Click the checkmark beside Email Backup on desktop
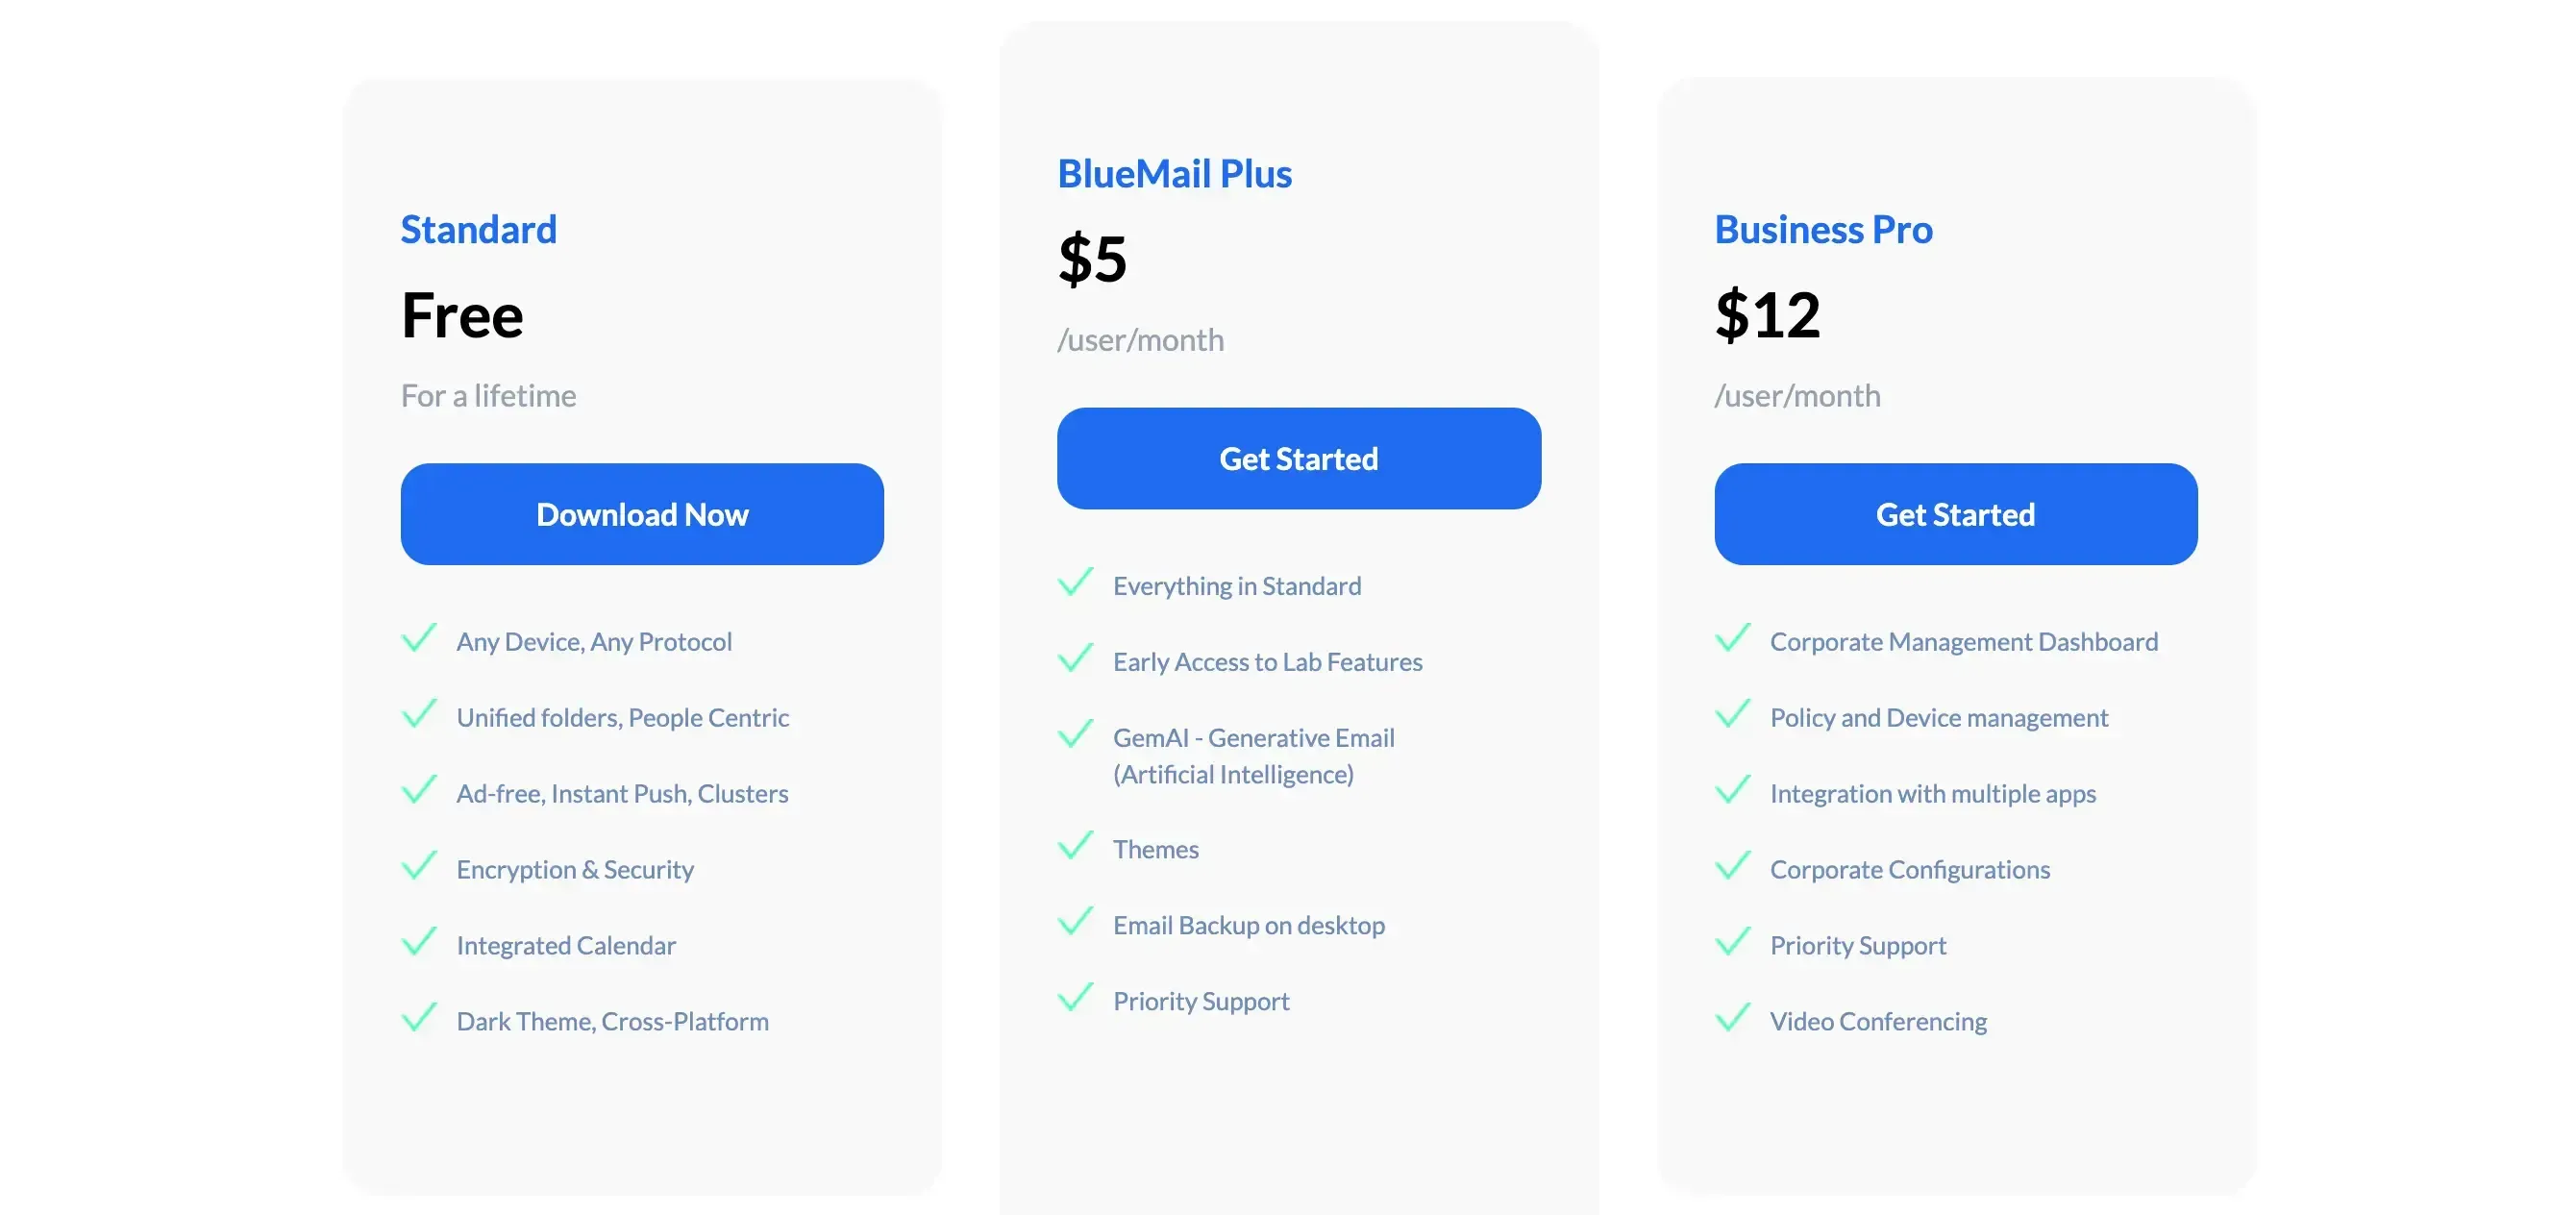 point(1077,921)
